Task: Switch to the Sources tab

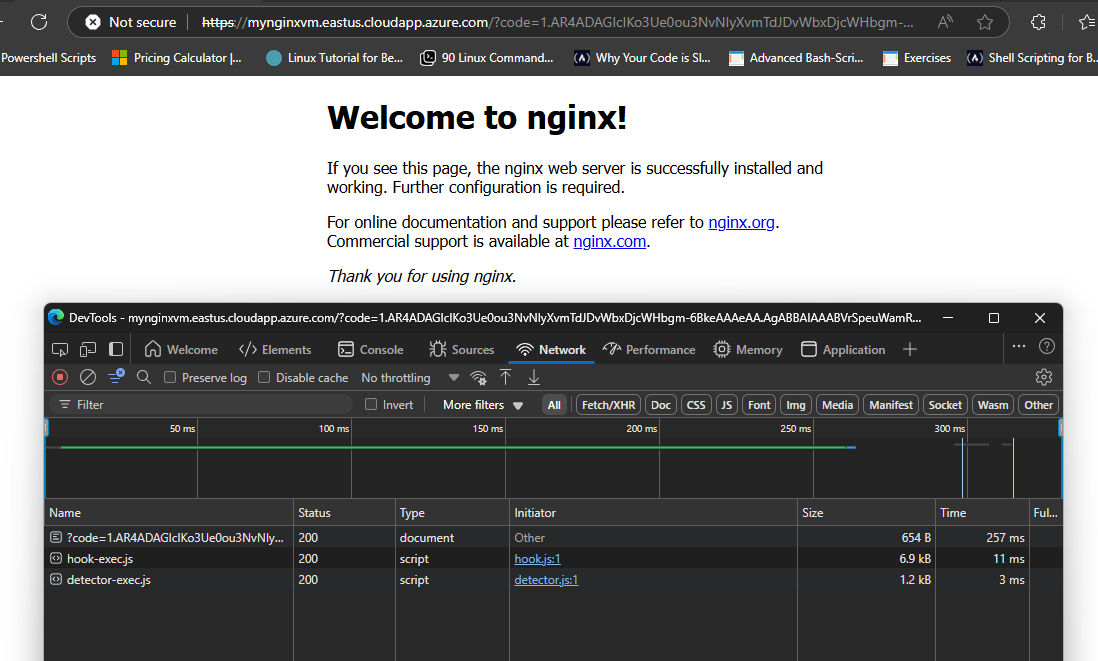Action: [x=461, y=349]
